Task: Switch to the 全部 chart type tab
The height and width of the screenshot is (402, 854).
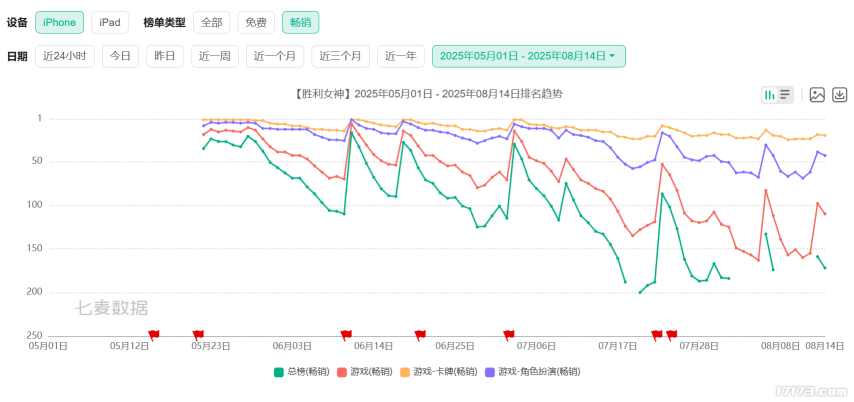Action: pyautogui.click(x=209, y=22)
